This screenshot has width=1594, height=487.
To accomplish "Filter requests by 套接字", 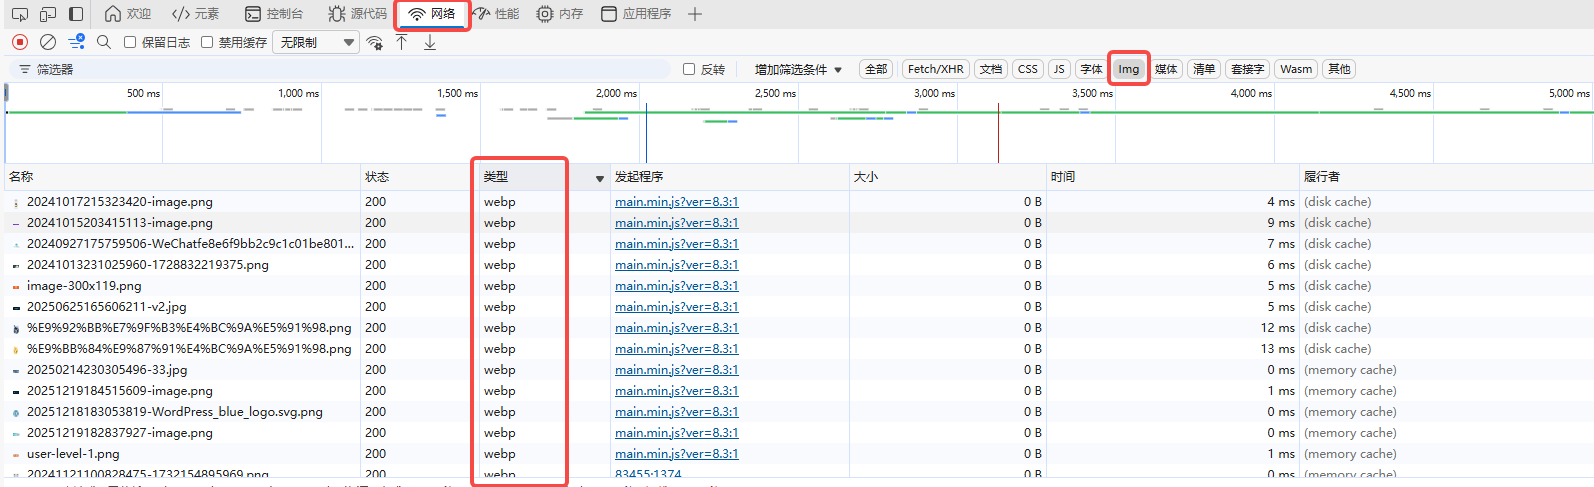I will pos(1248,69).
